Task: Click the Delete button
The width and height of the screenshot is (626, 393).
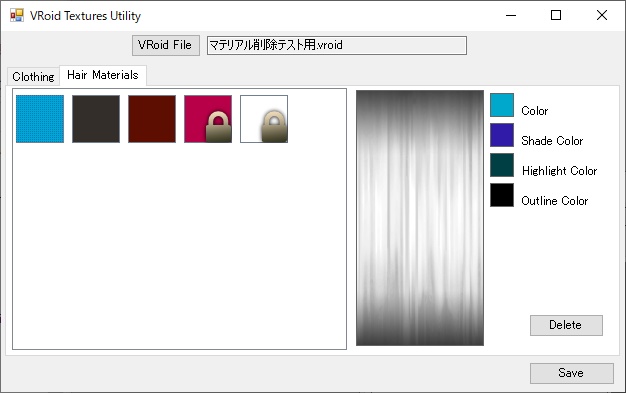Action: click(x=566, y=325)
